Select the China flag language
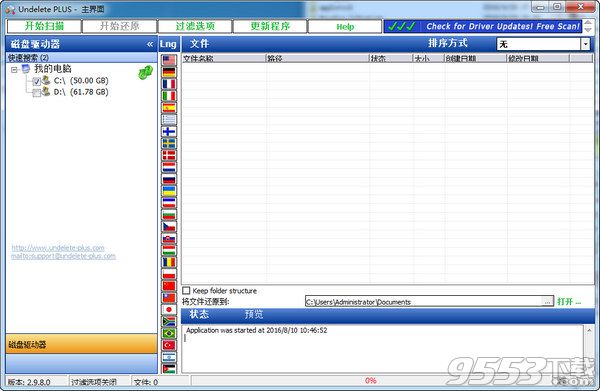 coord(169,286)
